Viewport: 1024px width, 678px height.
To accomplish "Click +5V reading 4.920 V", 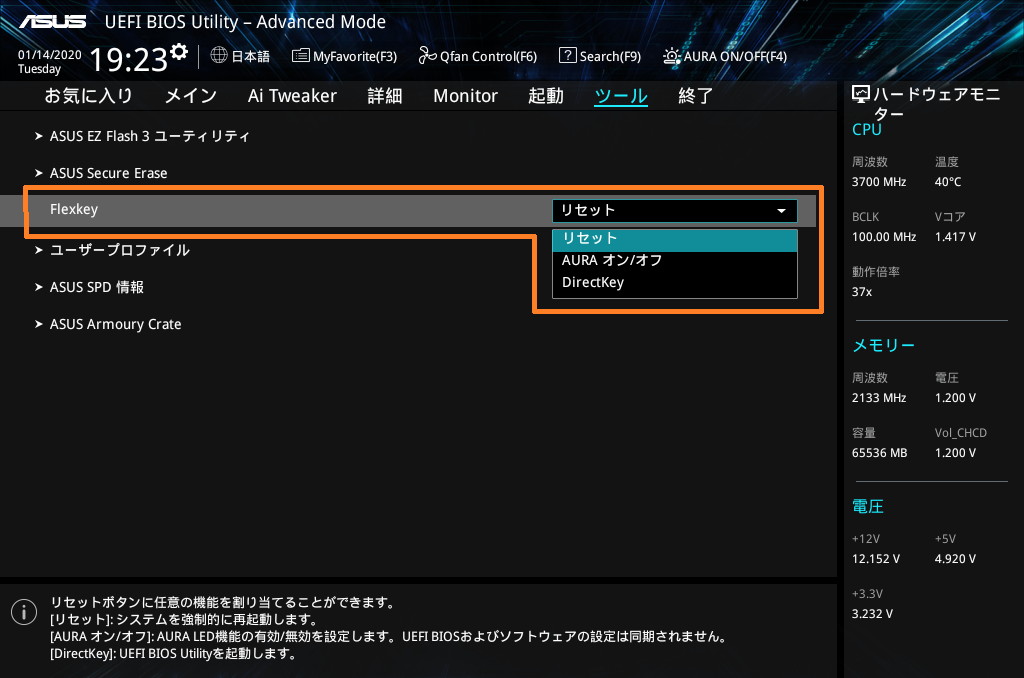I will [955, 559].
